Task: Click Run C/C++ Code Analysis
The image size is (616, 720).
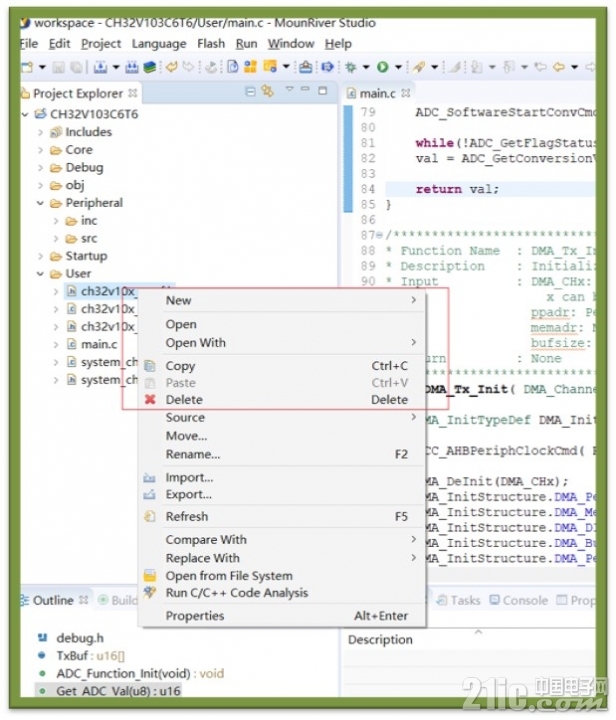Action: (x=282, y=593)
